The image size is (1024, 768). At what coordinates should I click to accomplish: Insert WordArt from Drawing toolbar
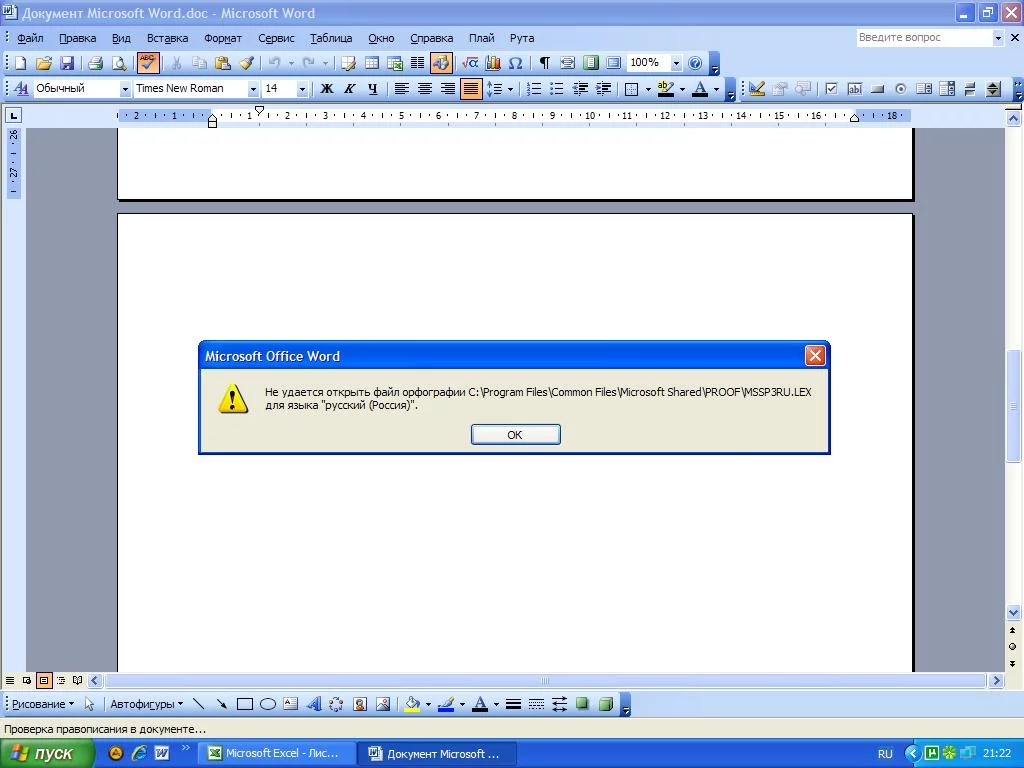pyautogui.click(x=314, y=704)
